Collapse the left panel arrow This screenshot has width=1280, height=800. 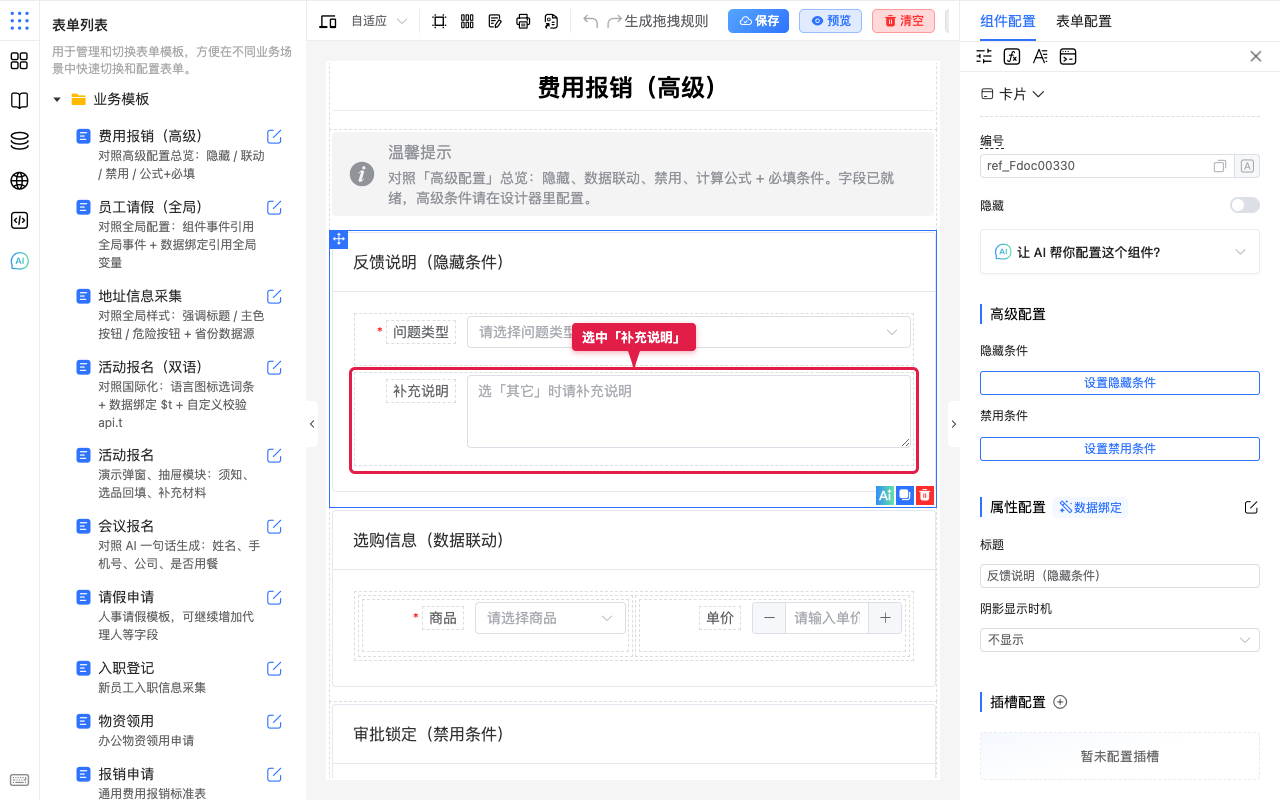click(x=312, y=424)
